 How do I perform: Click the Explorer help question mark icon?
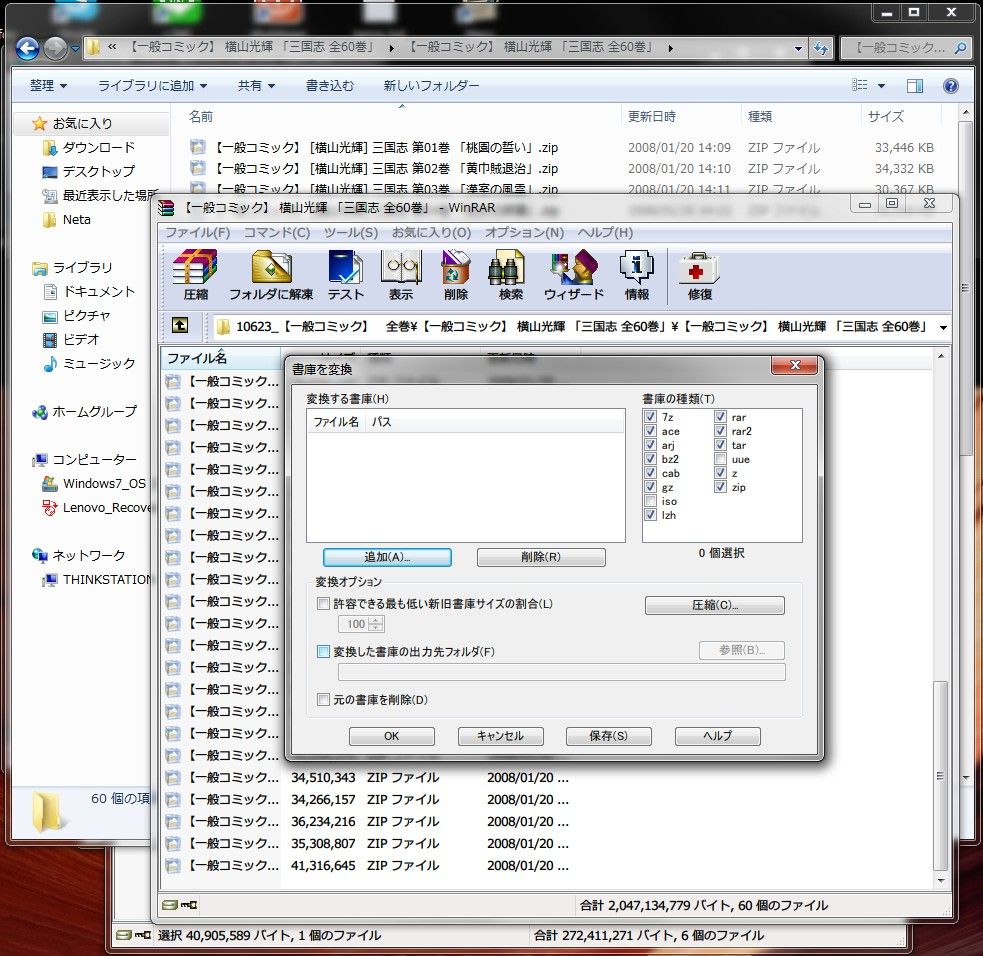tap(950, 86)
